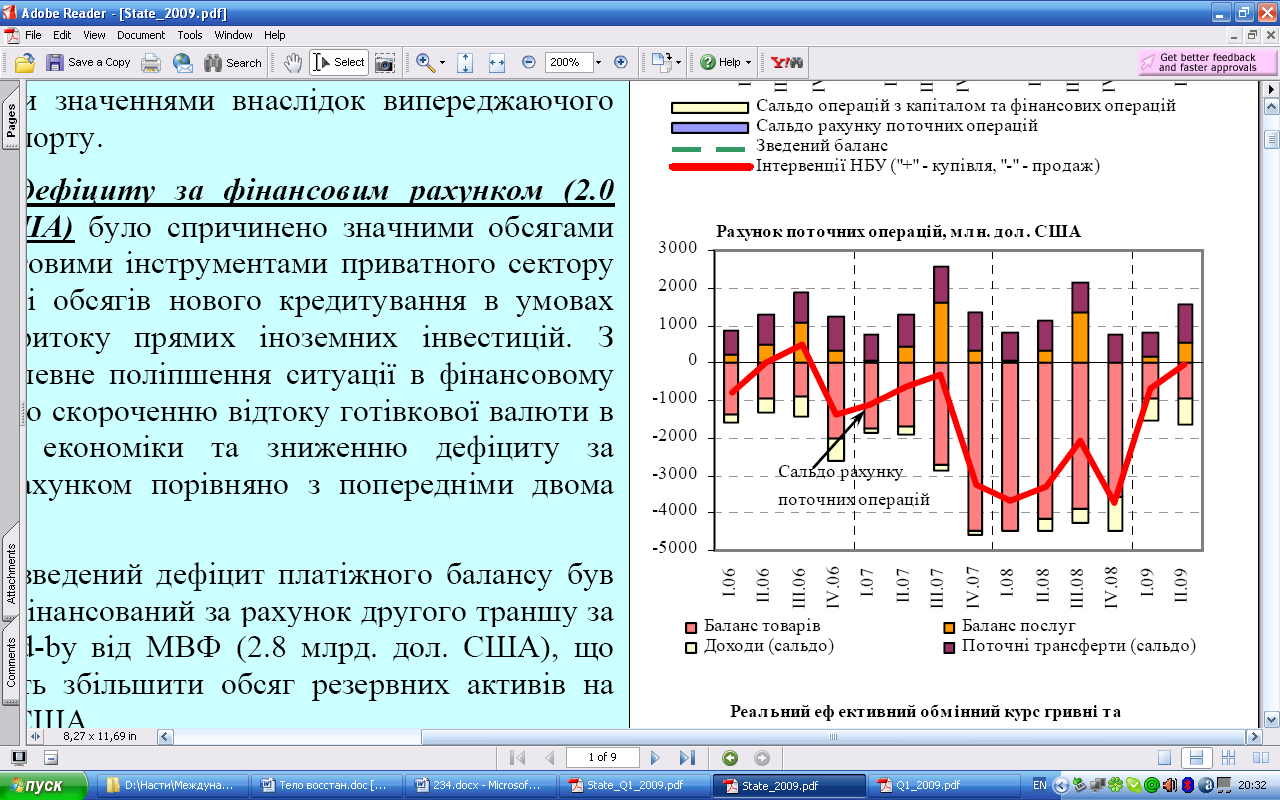
Task: Click the grey Next View arrow
Action: coord(762,758)
